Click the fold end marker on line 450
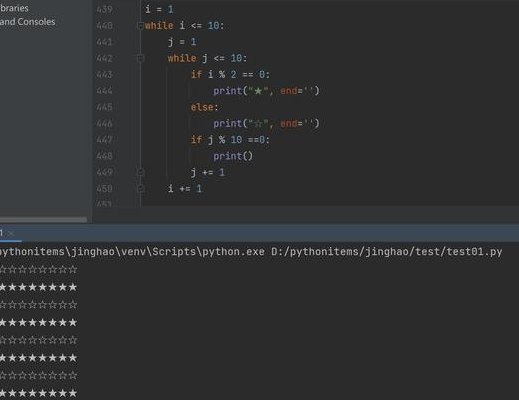The width and height of the screenshot is (519, 400). pos(140,189)
